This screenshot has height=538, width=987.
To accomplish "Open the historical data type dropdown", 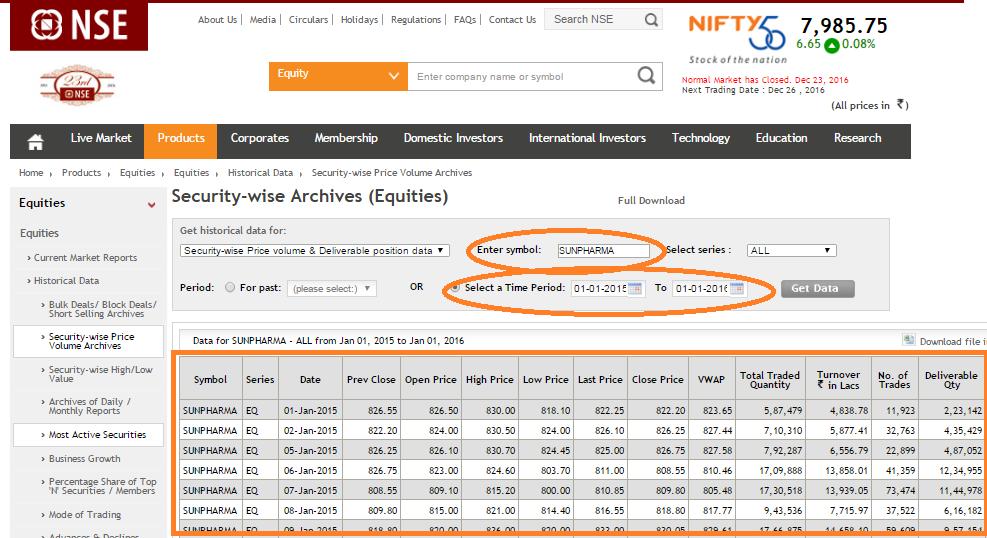I will click(315, 250).
